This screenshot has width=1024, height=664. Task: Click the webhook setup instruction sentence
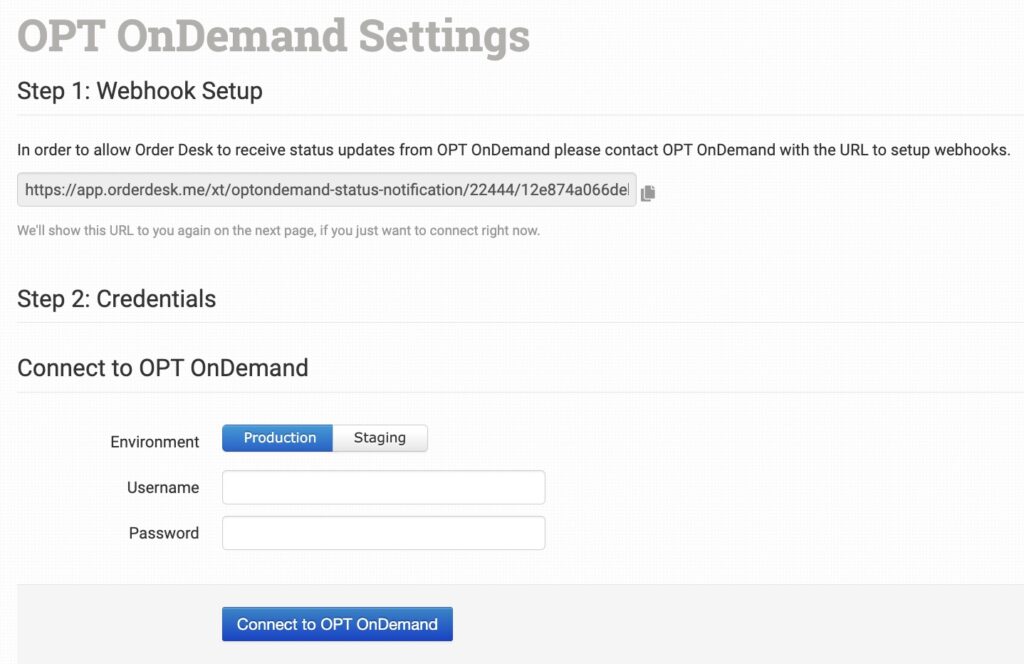tap(514, 150)
